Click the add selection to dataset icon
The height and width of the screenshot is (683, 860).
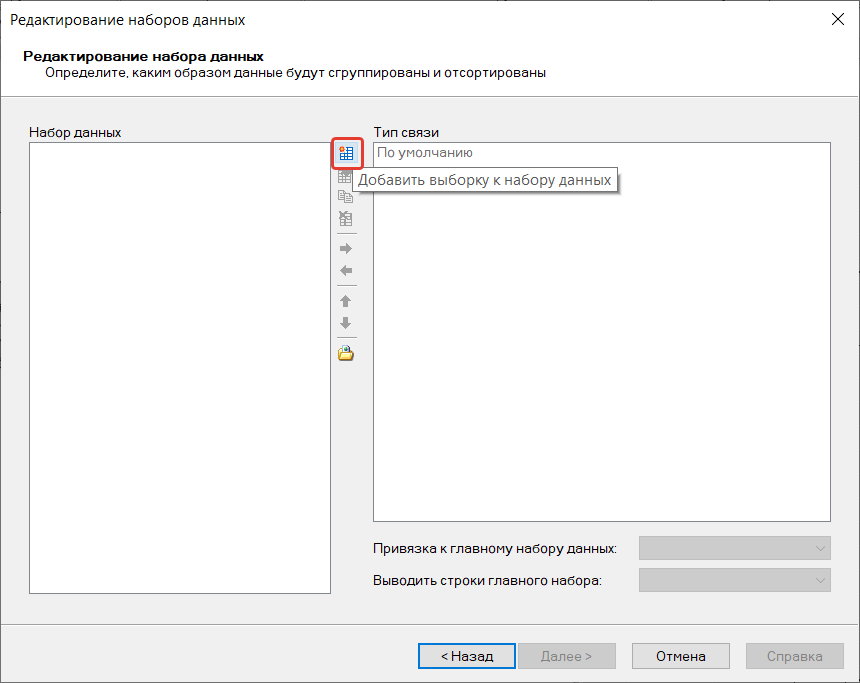[x=346, y=153]
